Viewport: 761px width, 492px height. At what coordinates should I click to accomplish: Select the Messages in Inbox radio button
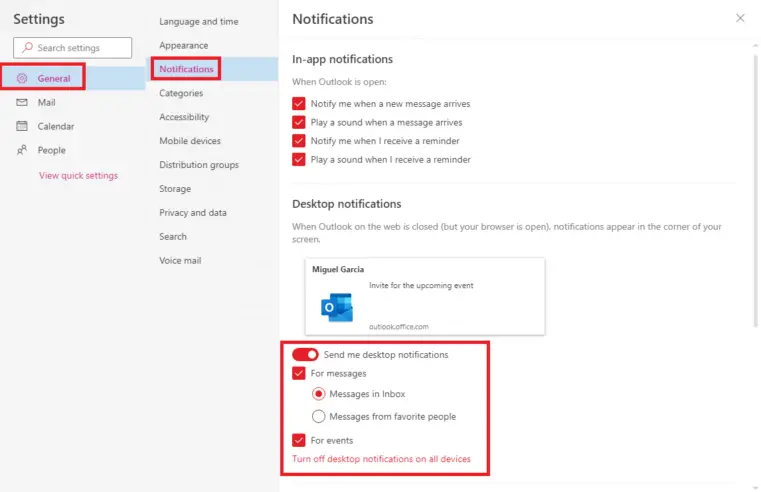tap(318, 394)
